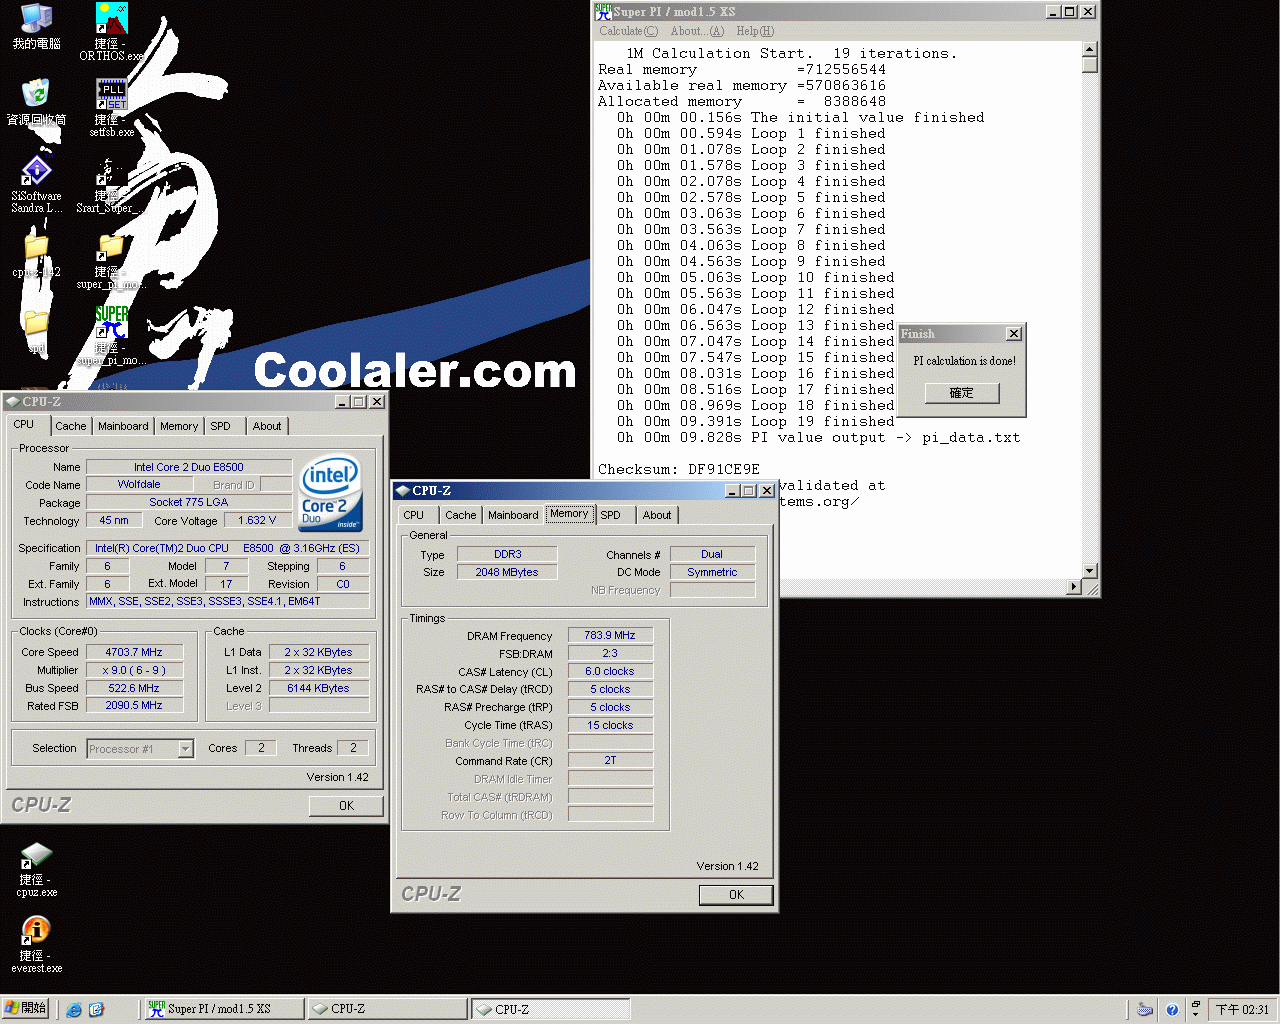The height and width of the screenshot is (1024, 1280).
Task: Click the Socket 775 LGA package value
Action: (189, 502)
